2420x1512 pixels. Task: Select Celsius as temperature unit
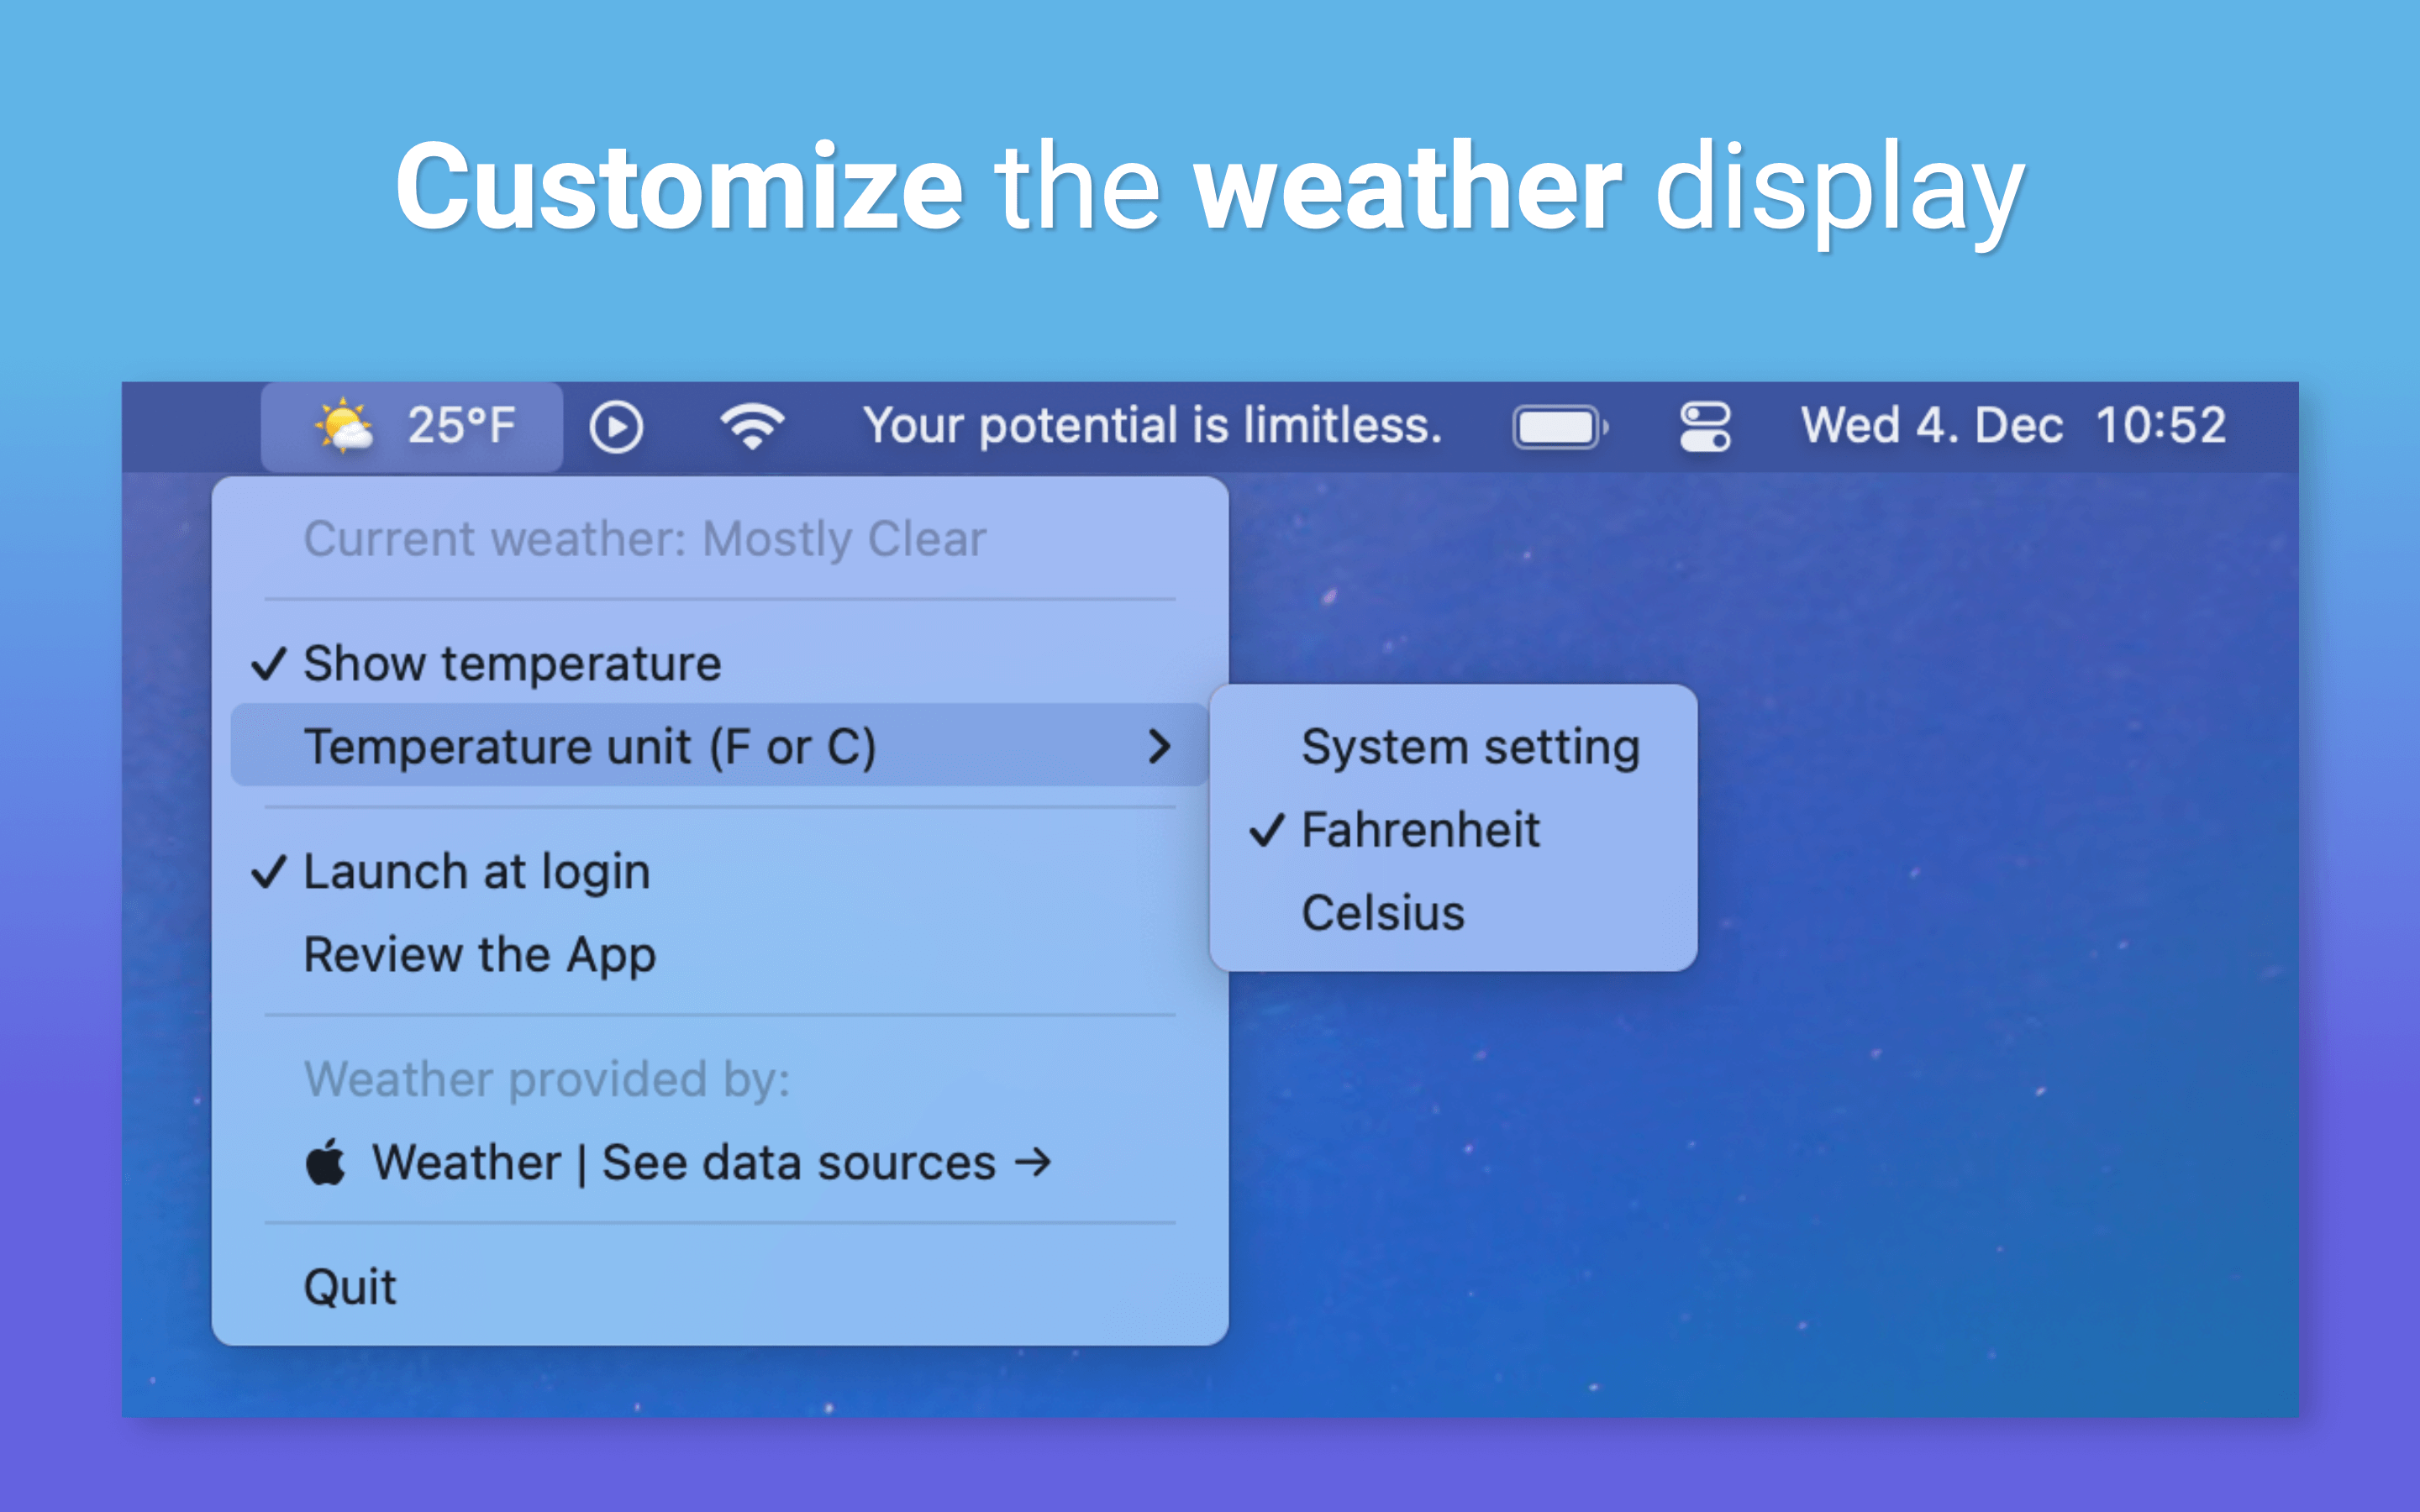tap(1382, 913)
